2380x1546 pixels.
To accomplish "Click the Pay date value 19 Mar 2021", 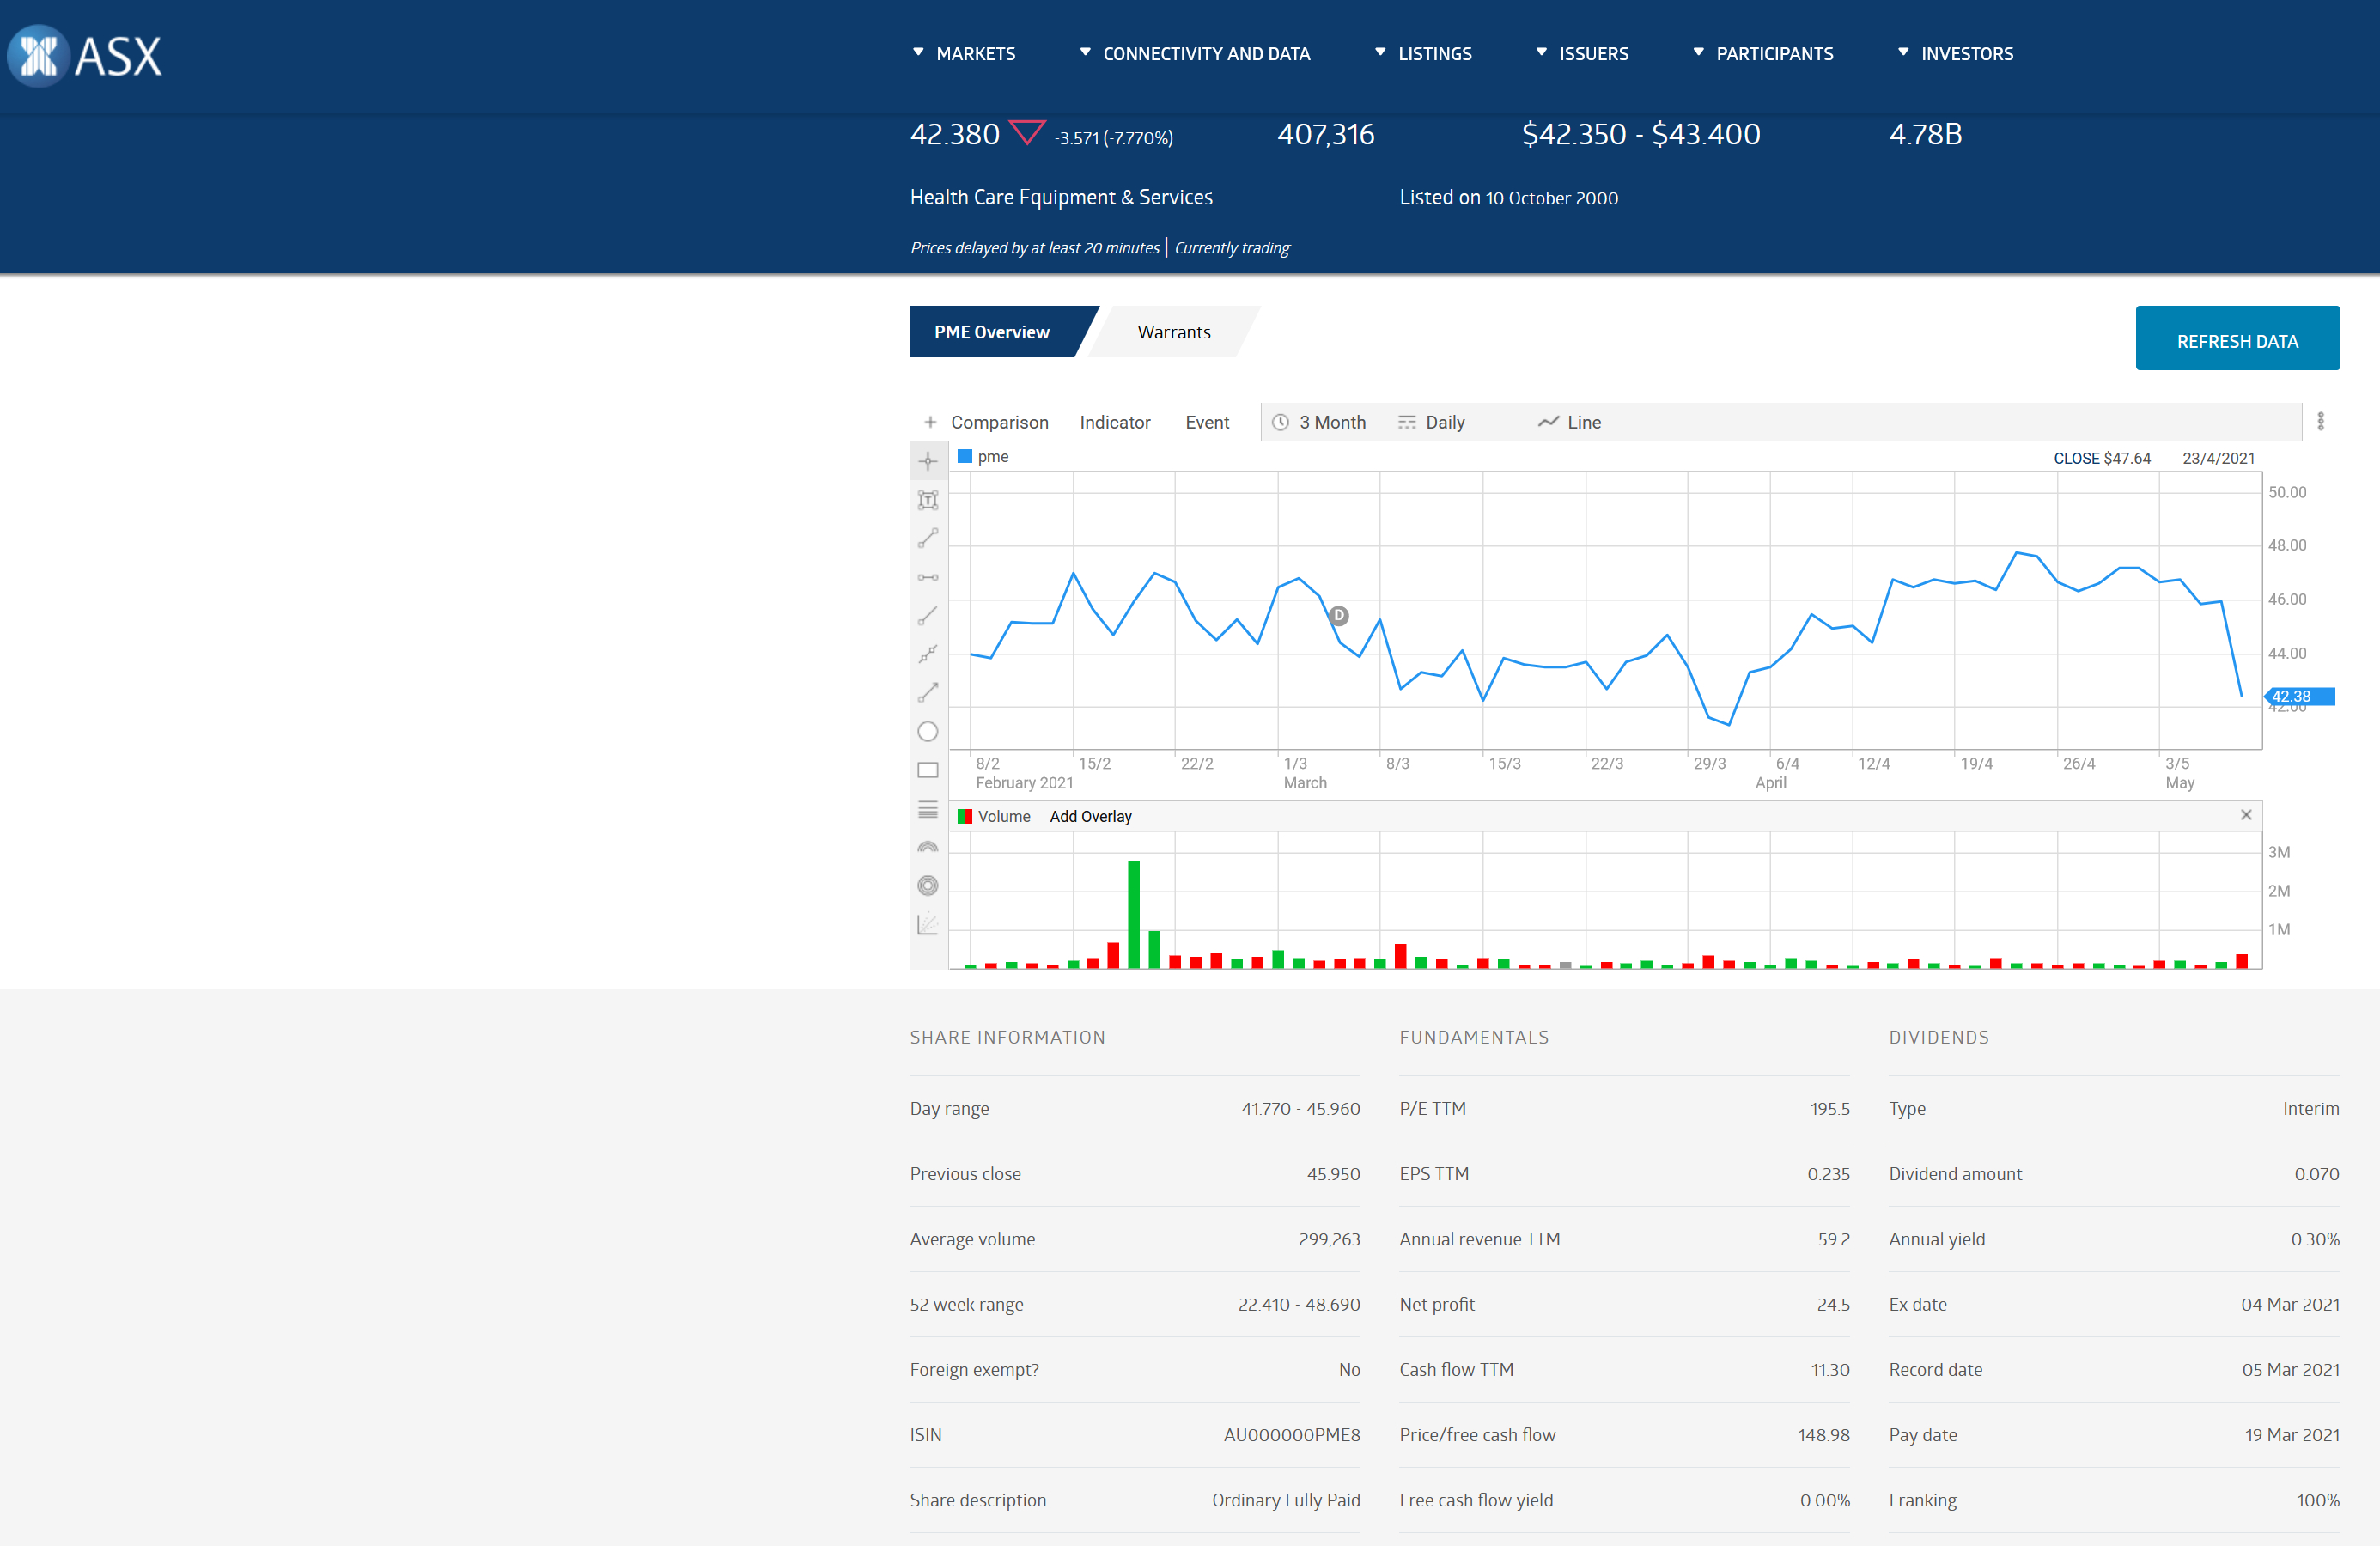I will pos(2292,1434).
